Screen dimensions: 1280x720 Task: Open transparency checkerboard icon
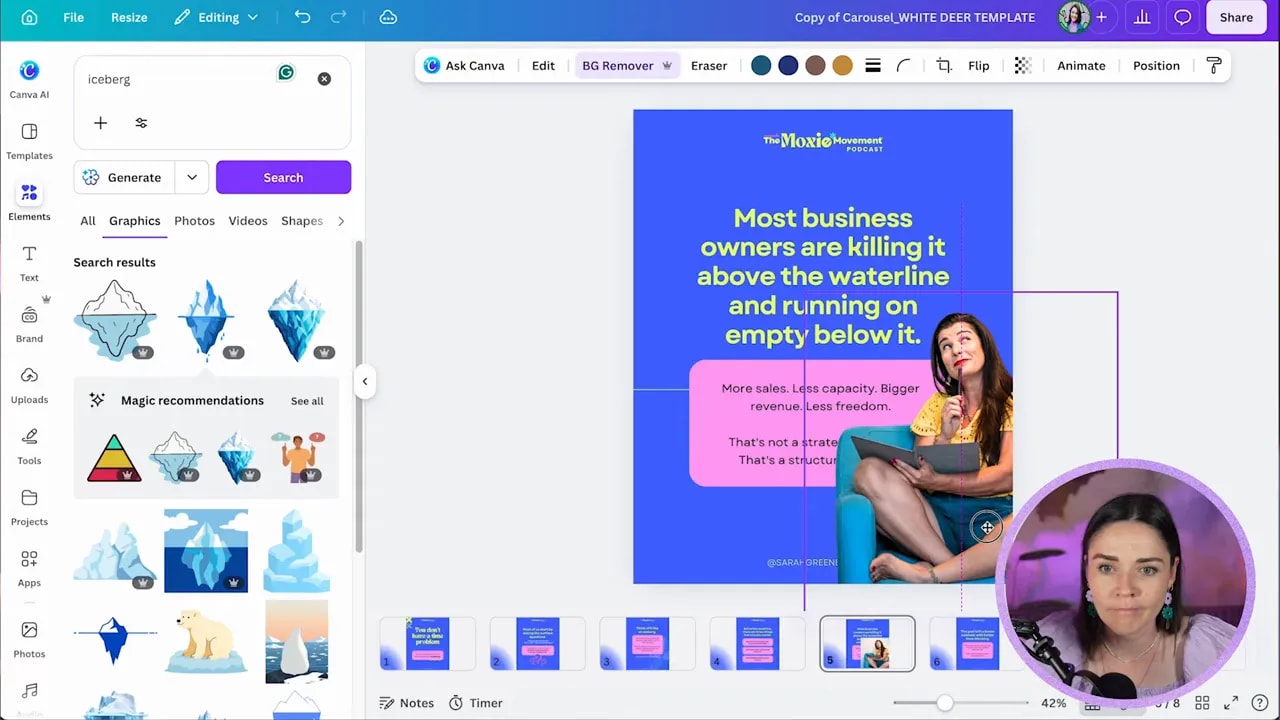pyautogui.click(x=1022, y=66)
